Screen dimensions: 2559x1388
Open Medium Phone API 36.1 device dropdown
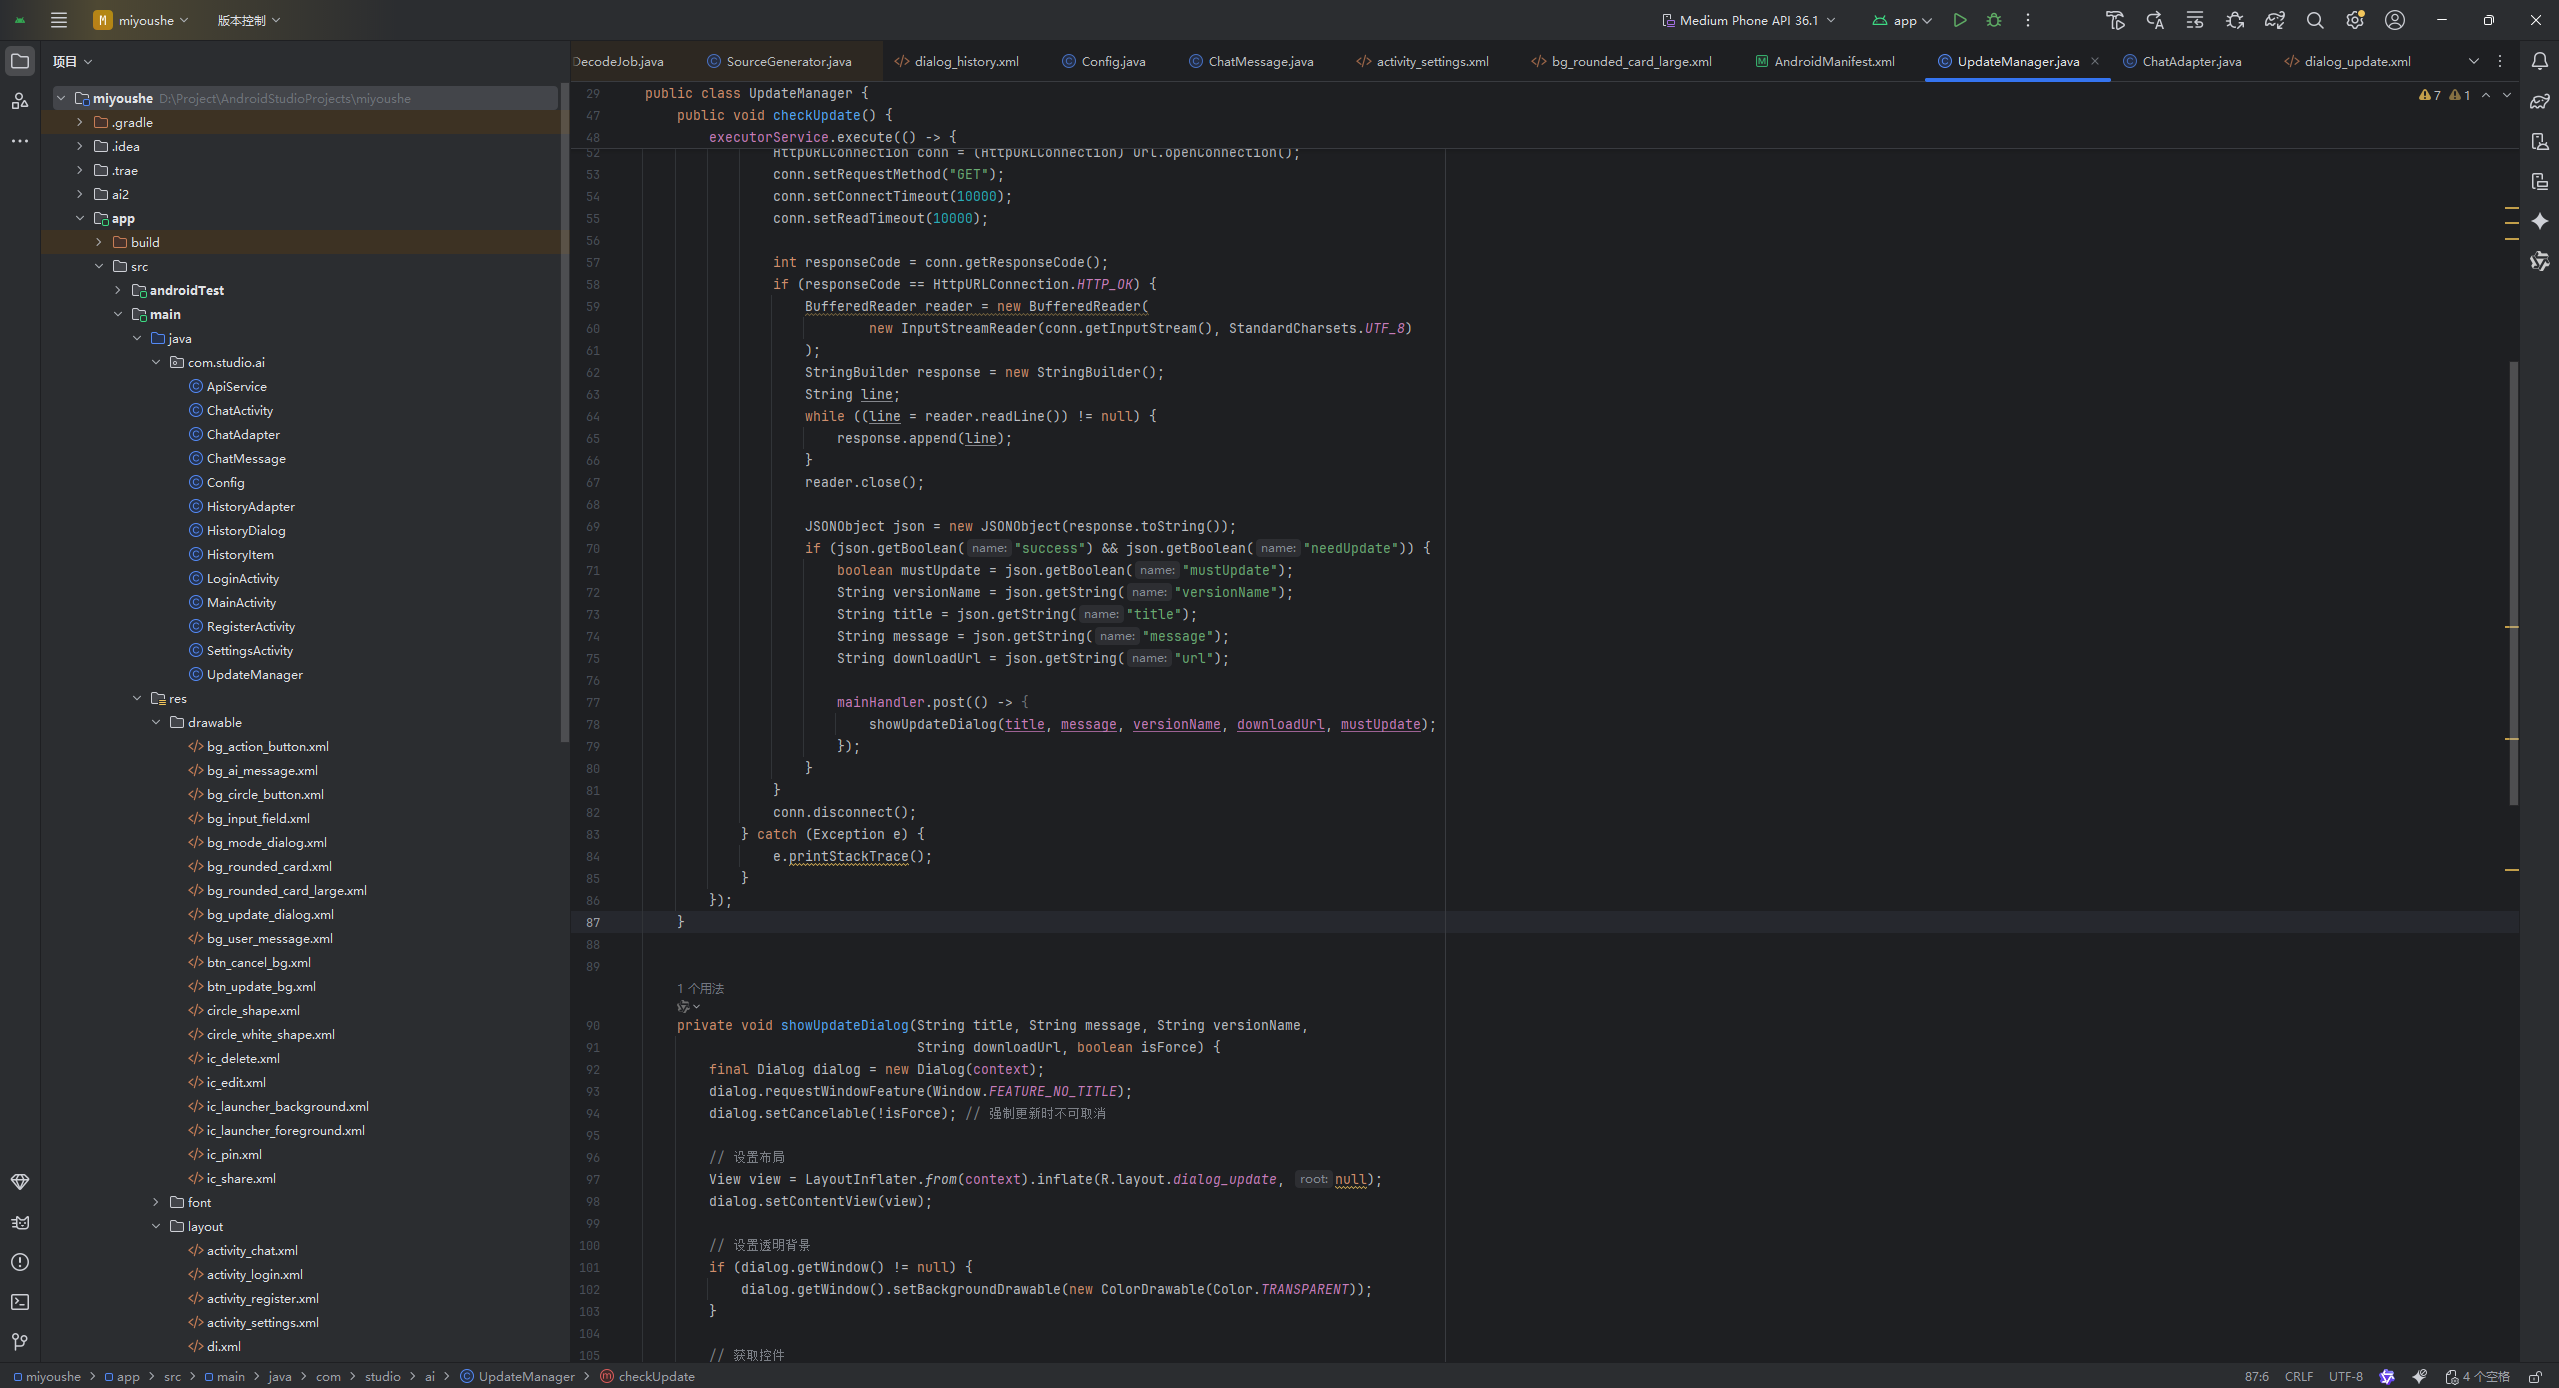click(1748, 20)
